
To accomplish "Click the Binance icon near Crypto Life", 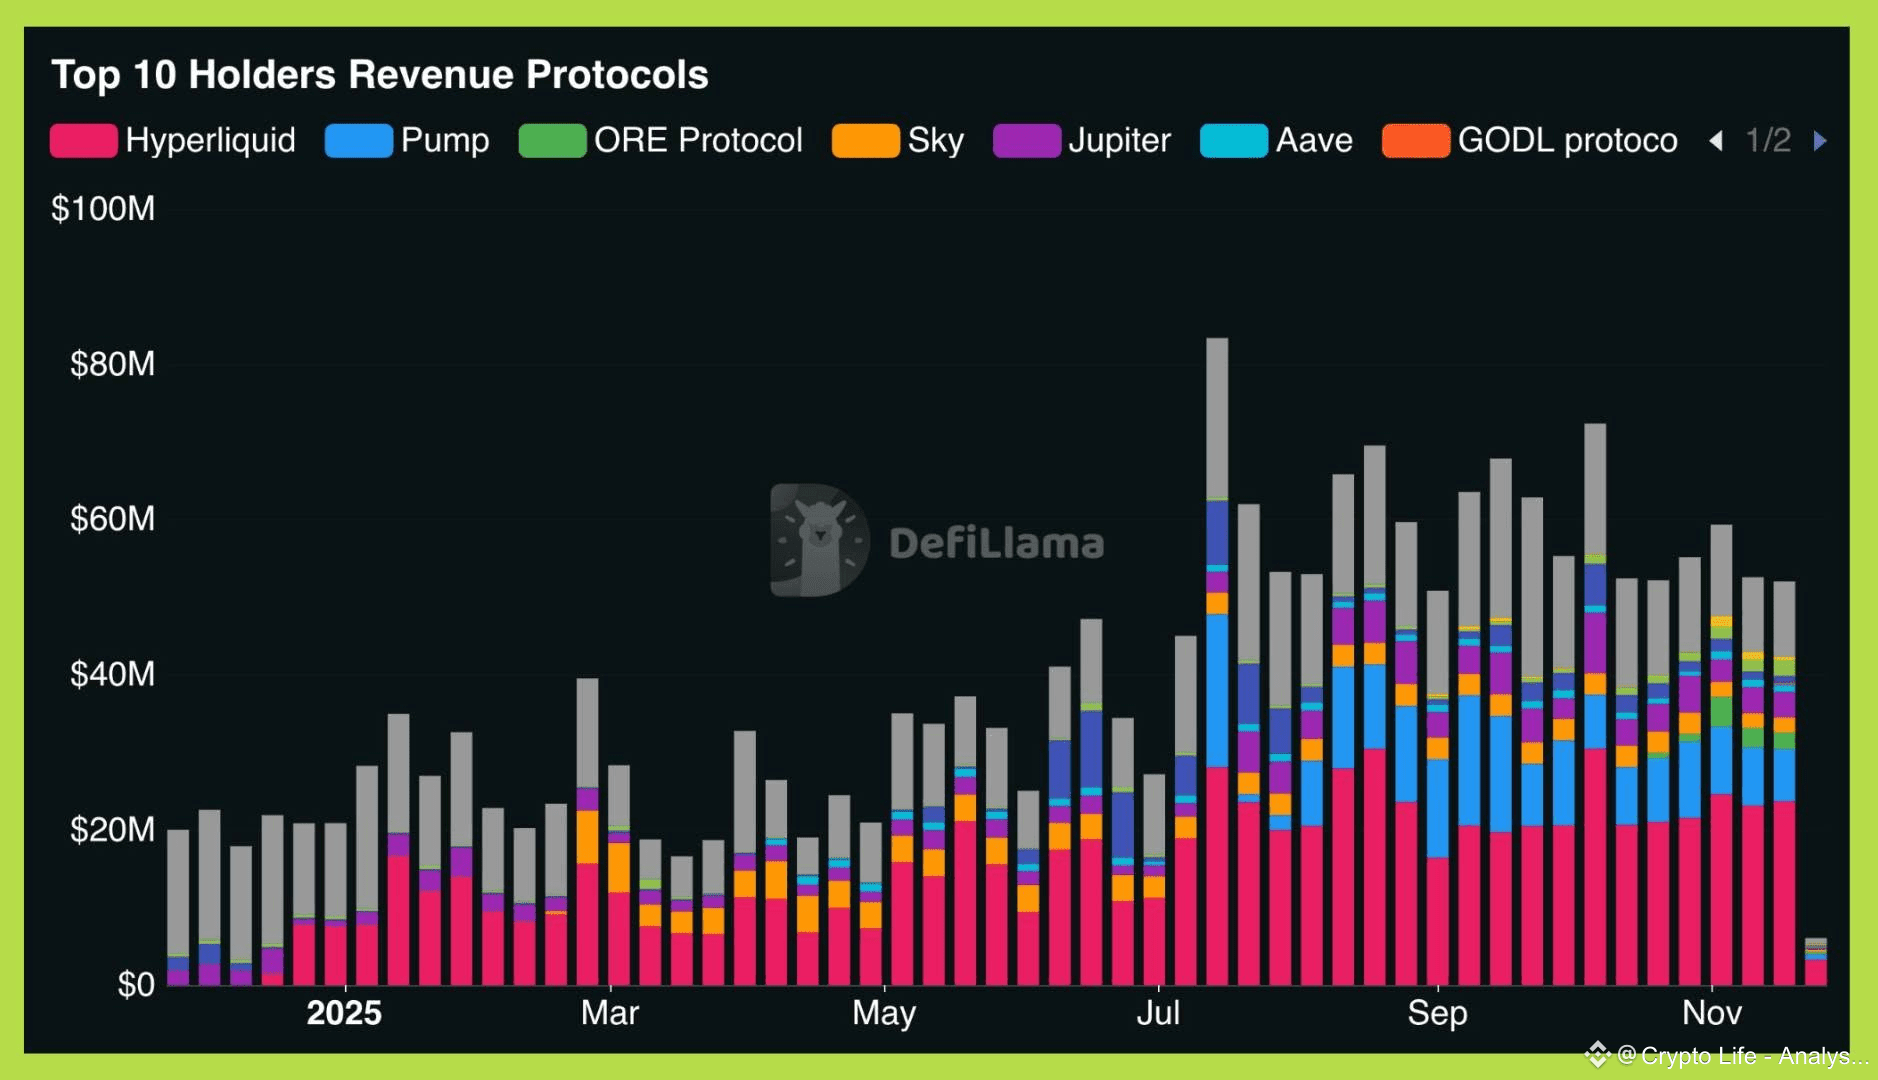I will coord(1597,1055).
